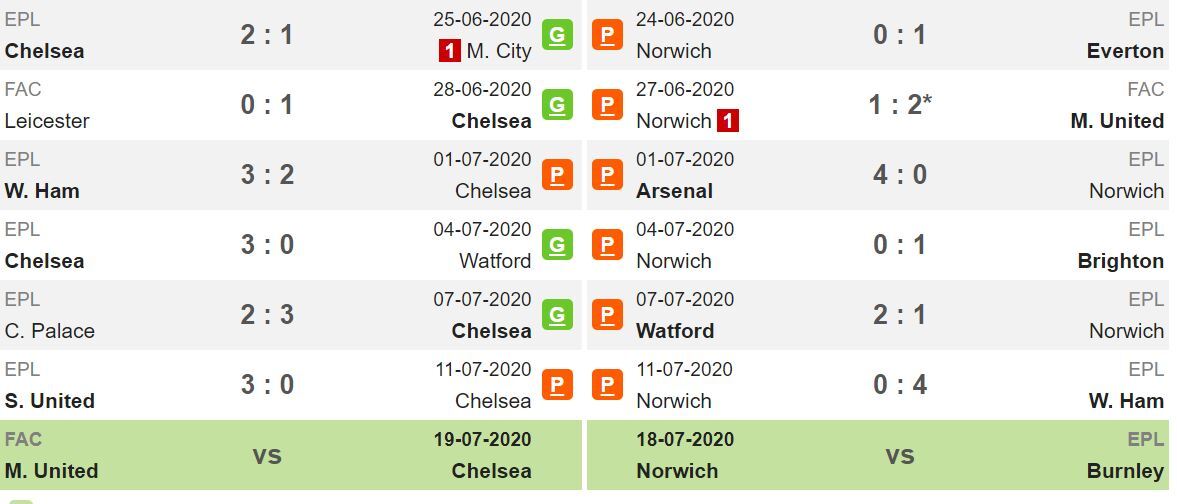Select upcoming M. United vs Chelsea FAC match
The width and height of the screenshot is (1177, 504).
click(291, 455)
